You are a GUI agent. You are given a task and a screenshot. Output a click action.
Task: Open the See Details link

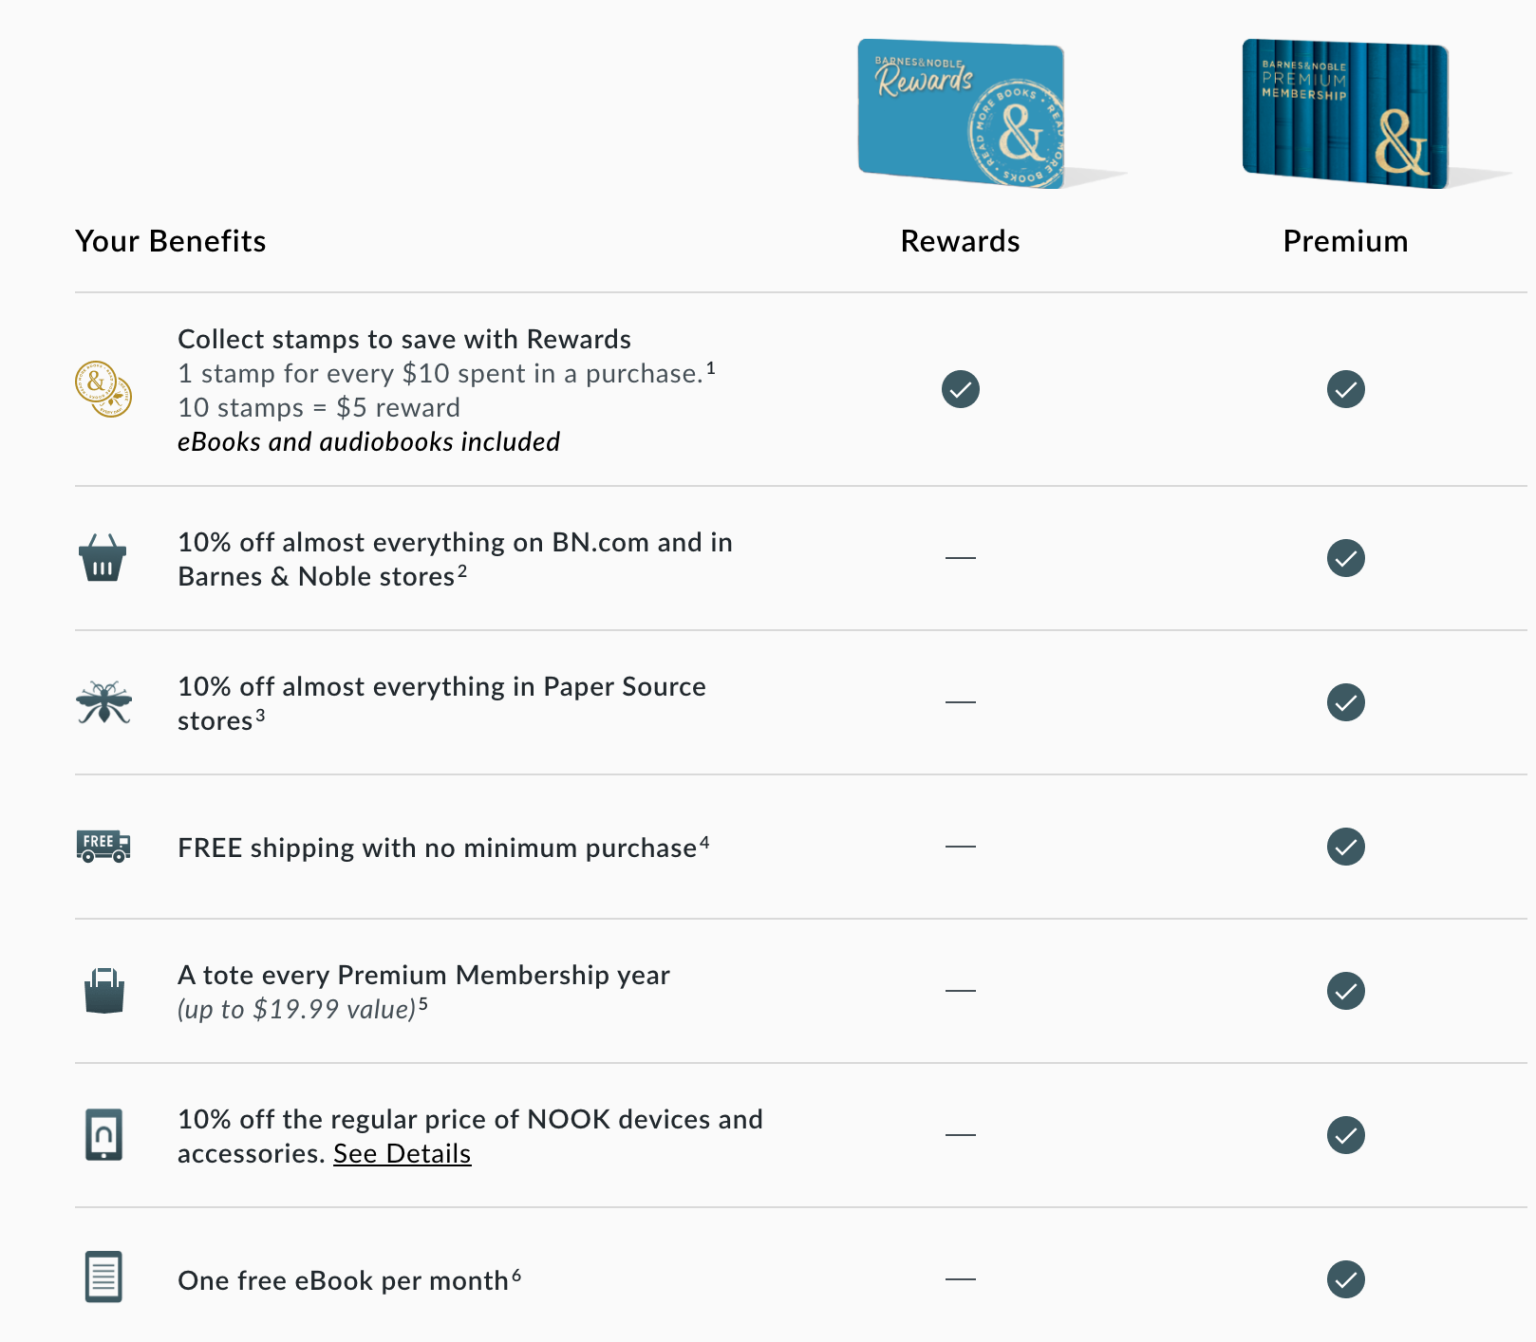[x=402, y=1154]
